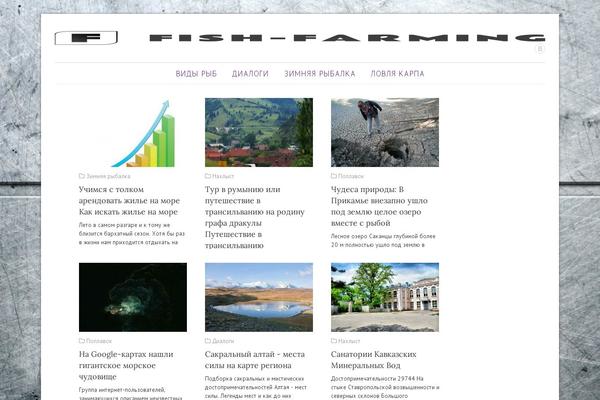
Task: Open article Санатории Кавказских Минеральных Вод
Action: (x=373, y=359)
